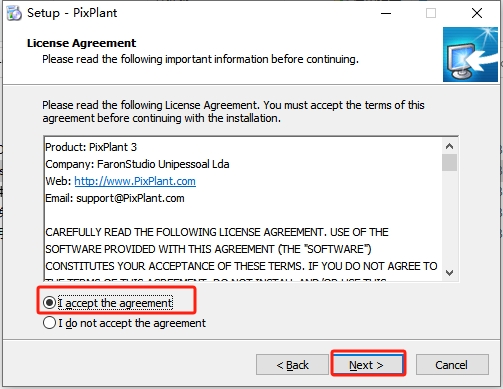
Task: Click the support@PixPlant.com email text
Action: pos(130,198)
